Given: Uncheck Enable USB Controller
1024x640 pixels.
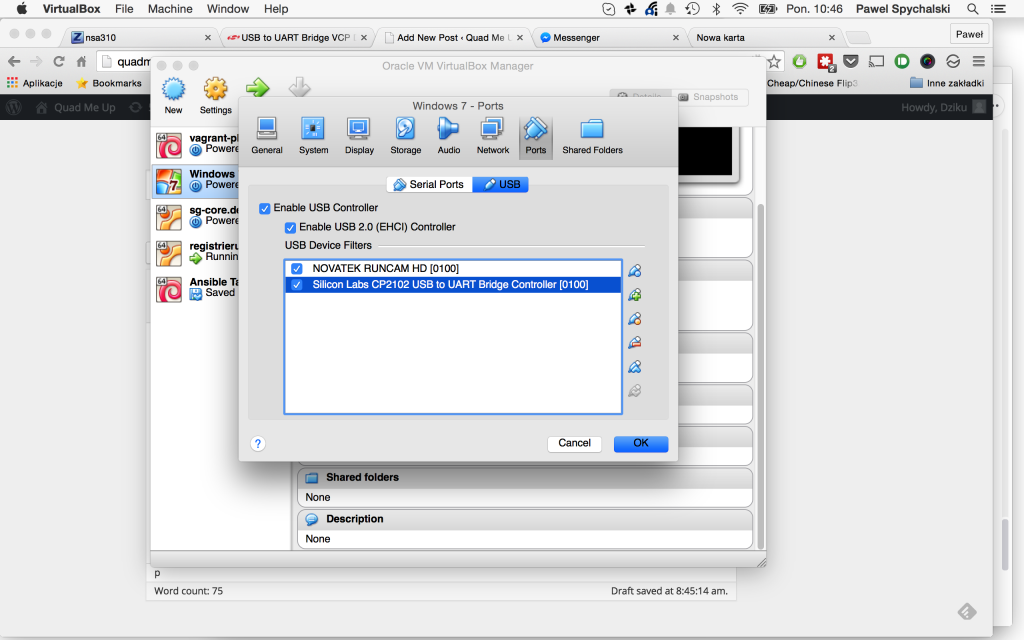Looking at the screenshot, I should coord(264,209).
